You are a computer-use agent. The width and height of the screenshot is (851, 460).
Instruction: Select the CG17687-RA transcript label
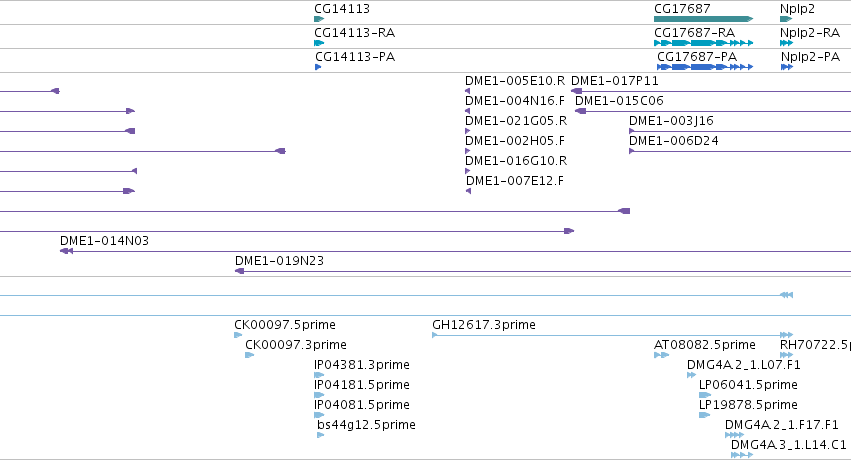click(x=695, y=33)
